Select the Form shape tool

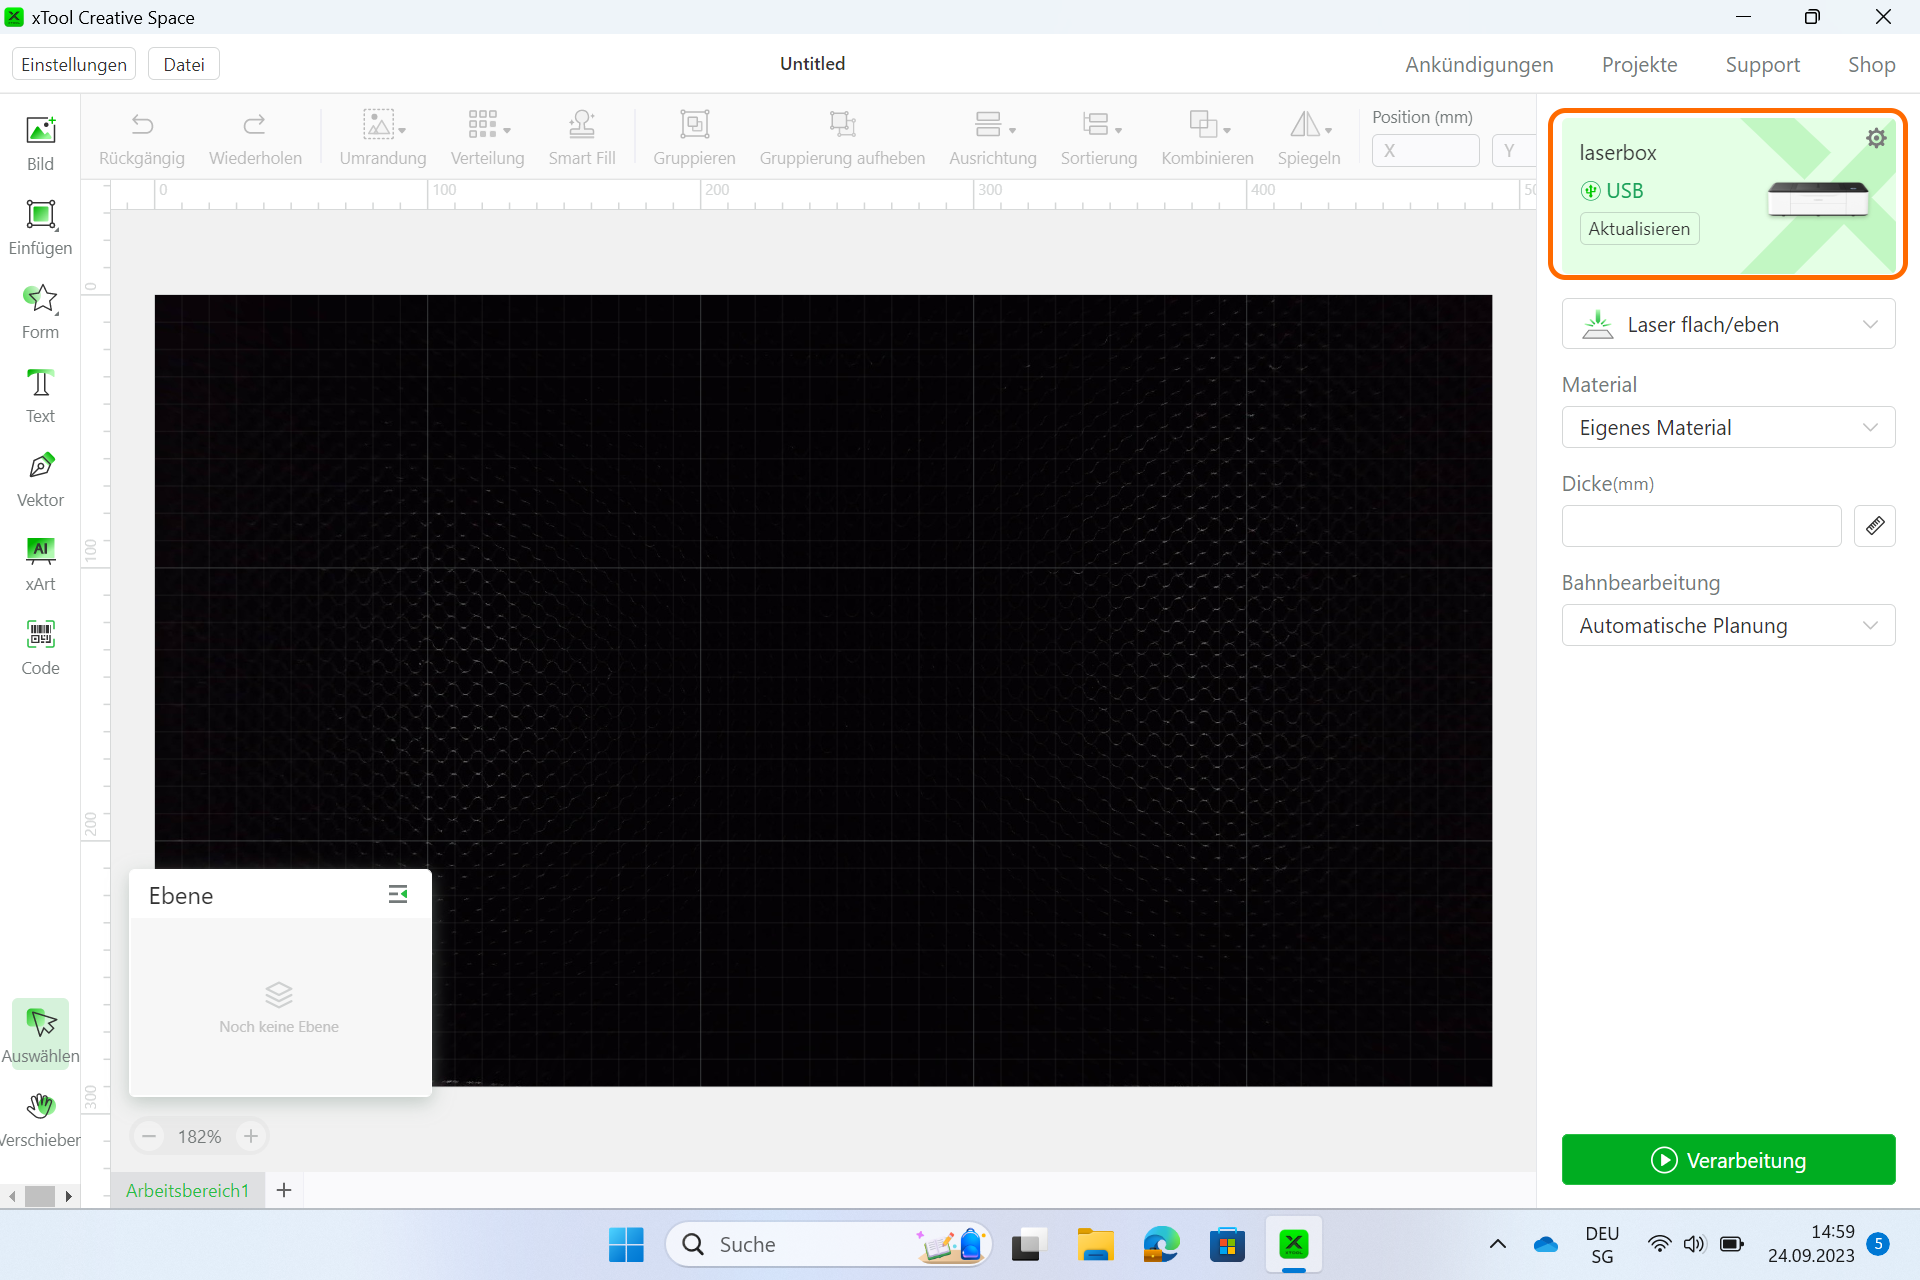[x=40, y=311]
